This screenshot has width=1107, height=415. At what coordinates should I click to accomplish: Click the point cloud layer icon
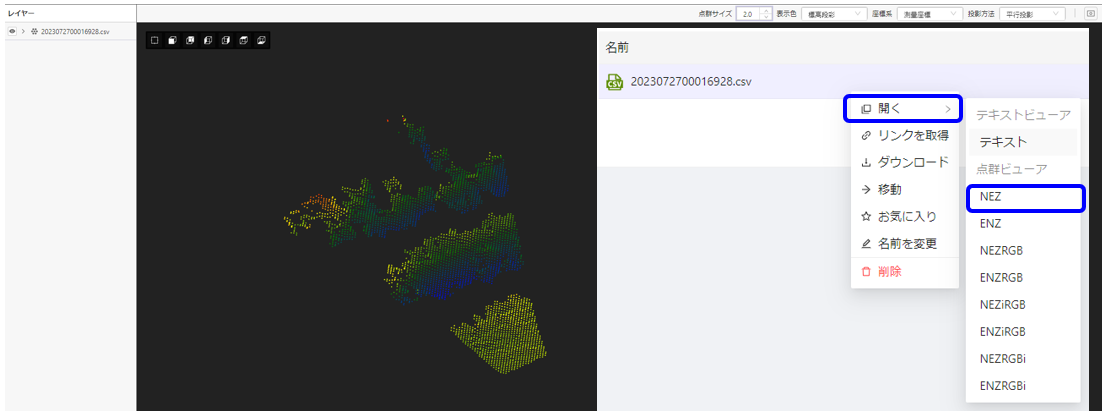[x=35, y=32]
